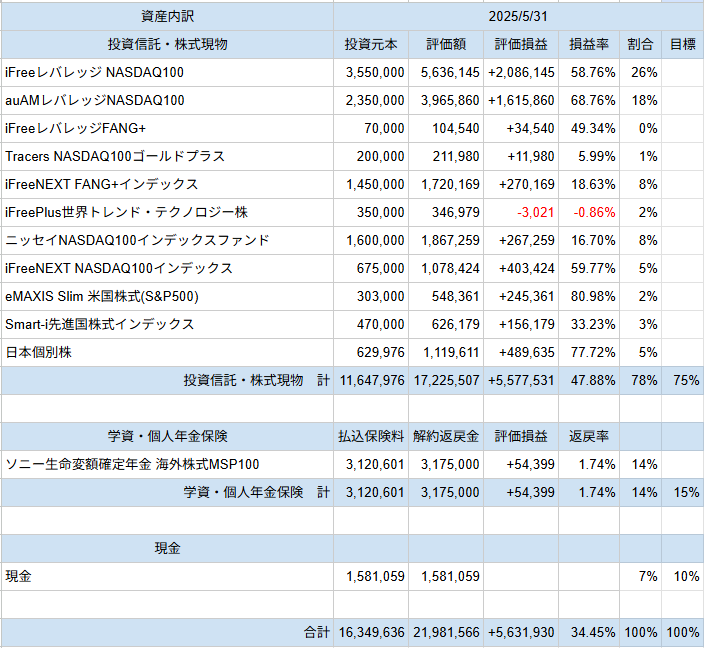This screenshot has height=648, width=704.
Task: Click the value +267,259
Action: point(521,240)
